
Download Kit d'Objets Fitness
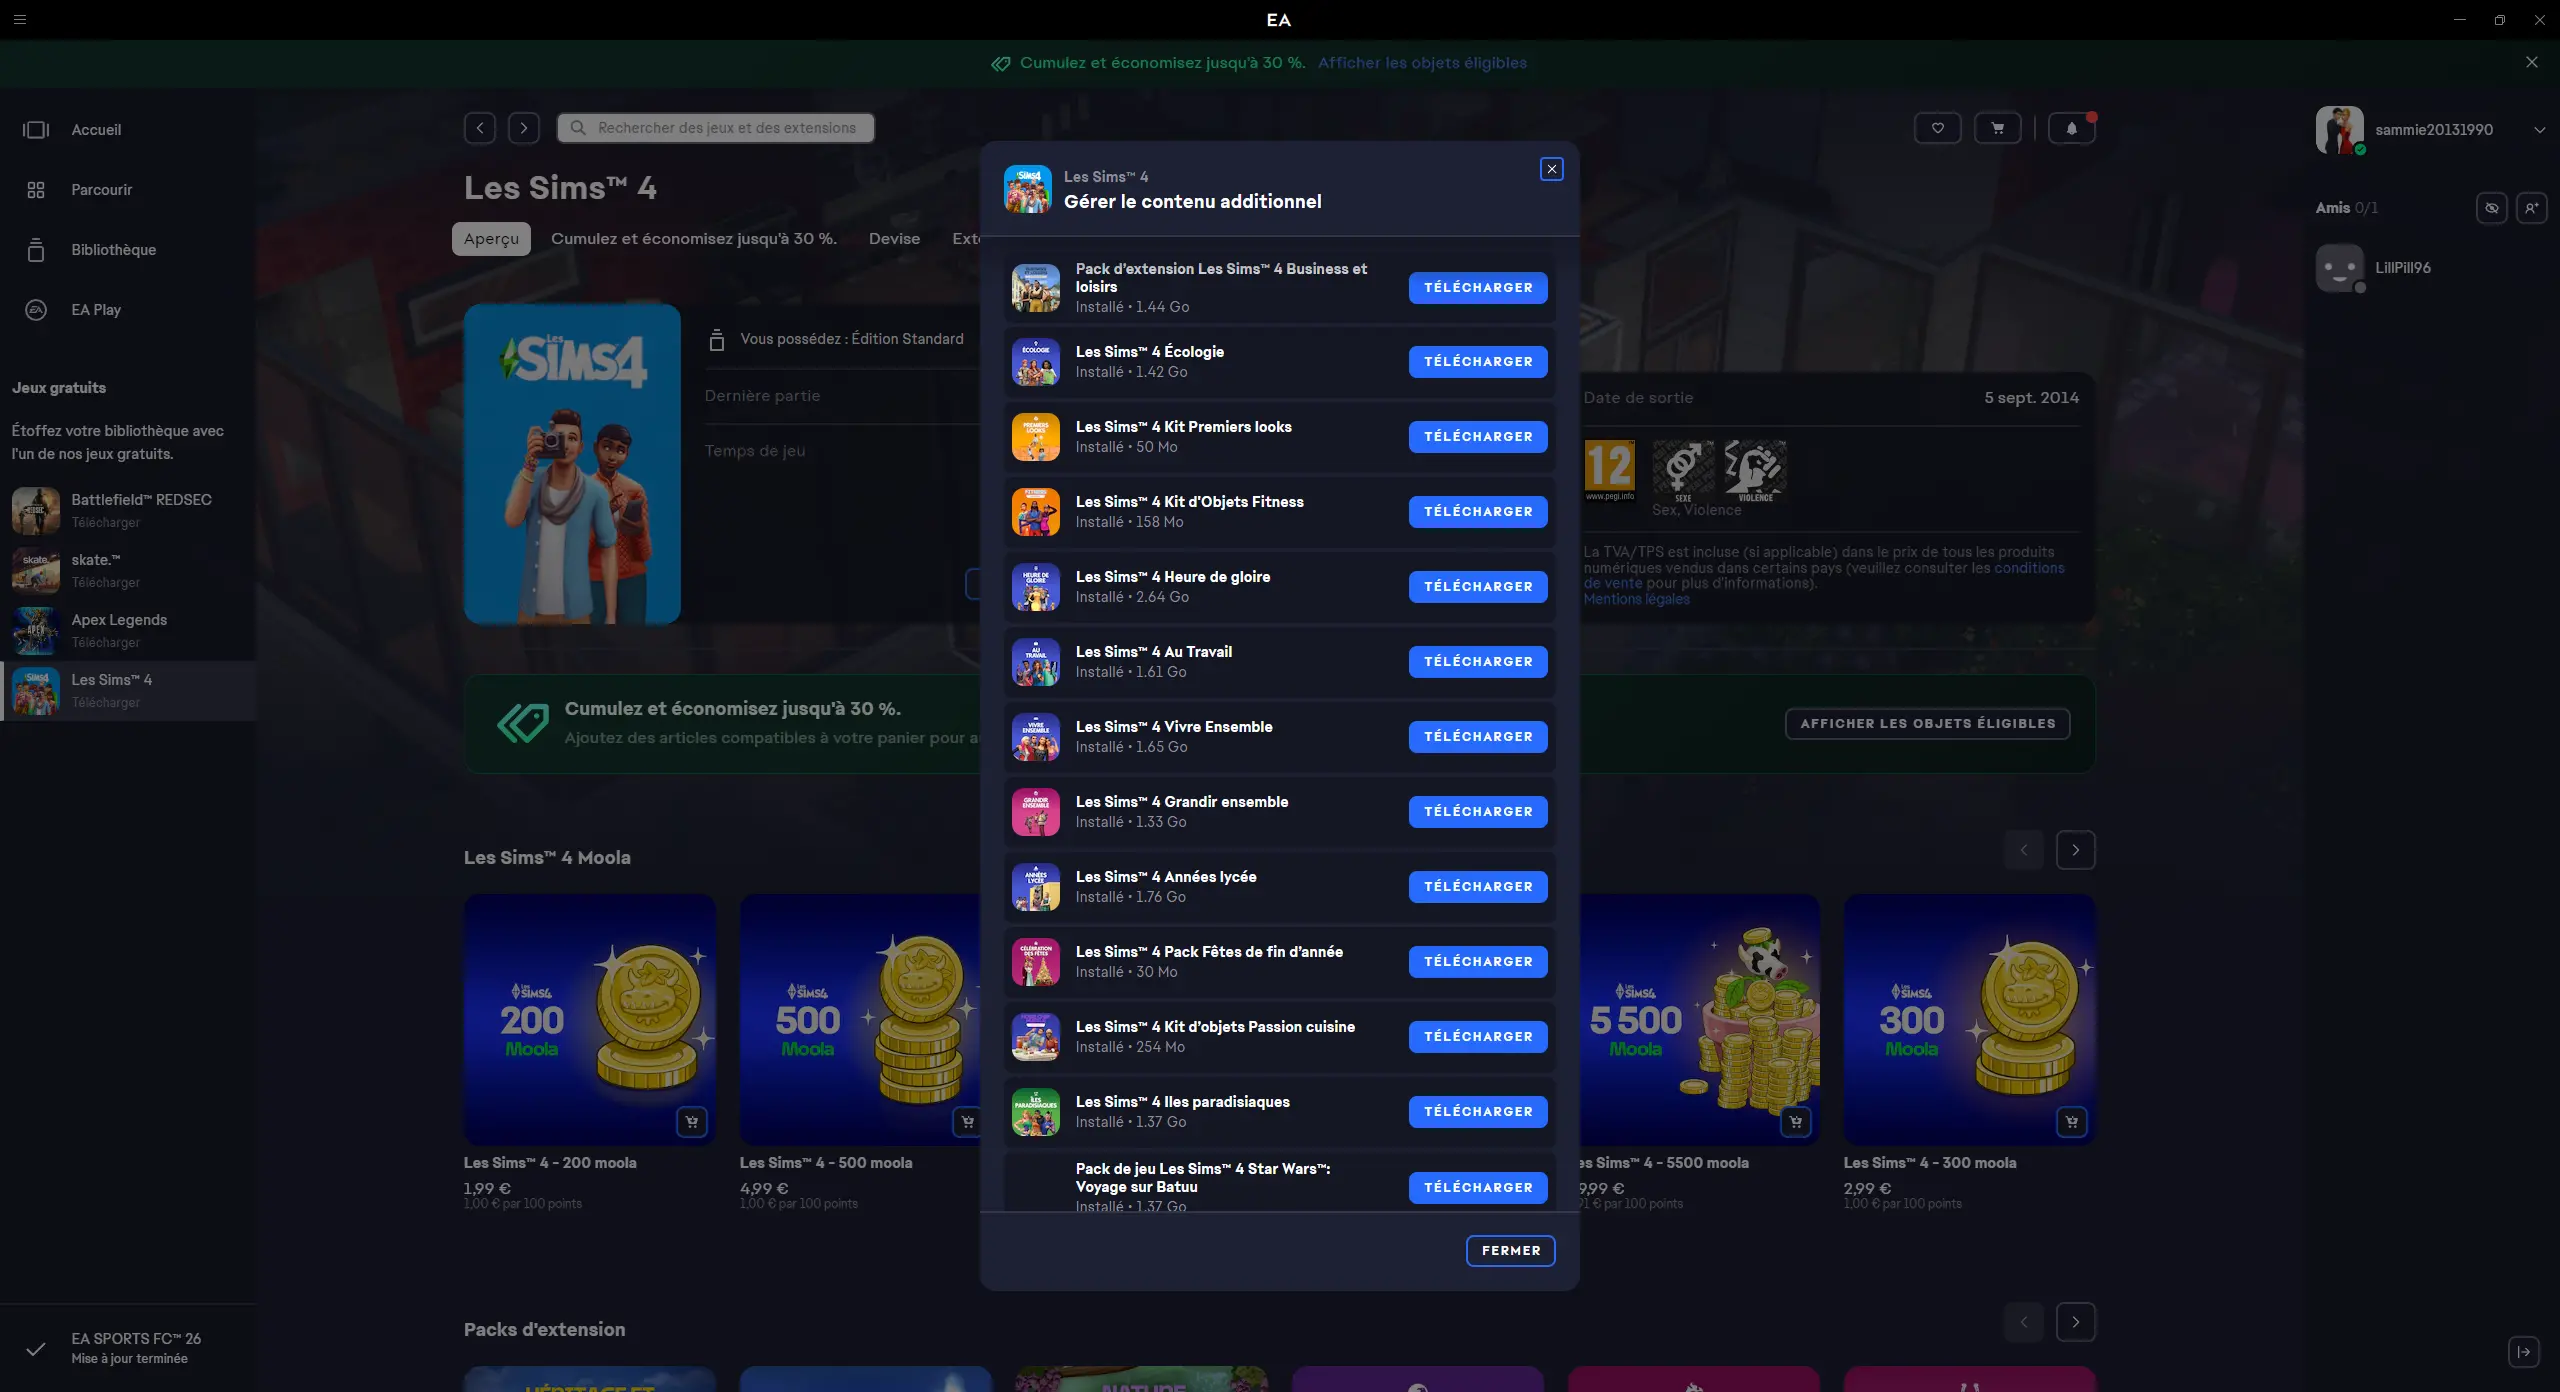click(x=1478, y=512)
